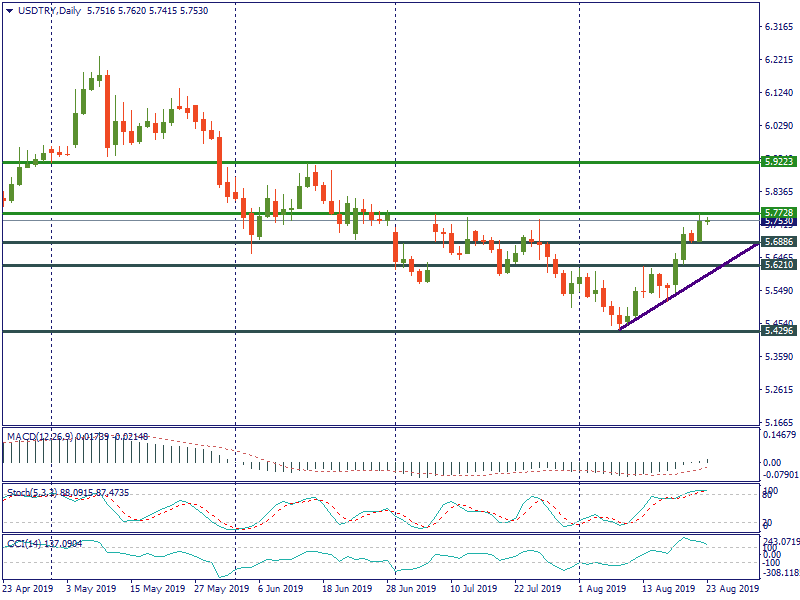
Task: Select the 5.6886 dark level label
Action: coord(779,242)
